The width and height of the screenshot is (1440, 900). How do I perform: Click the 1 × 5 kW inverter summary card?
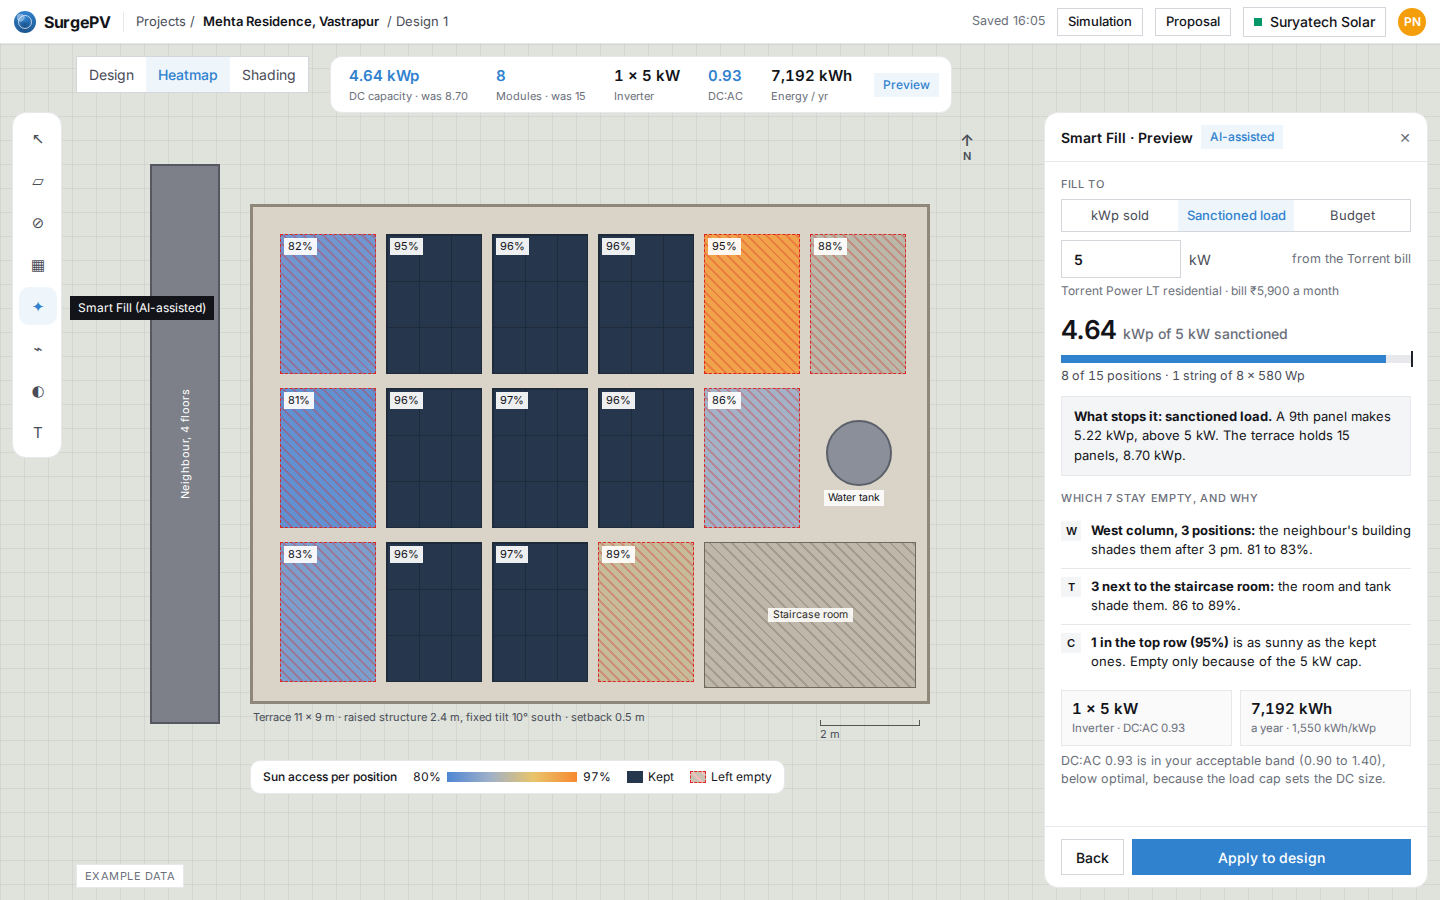coord(1147,718)
